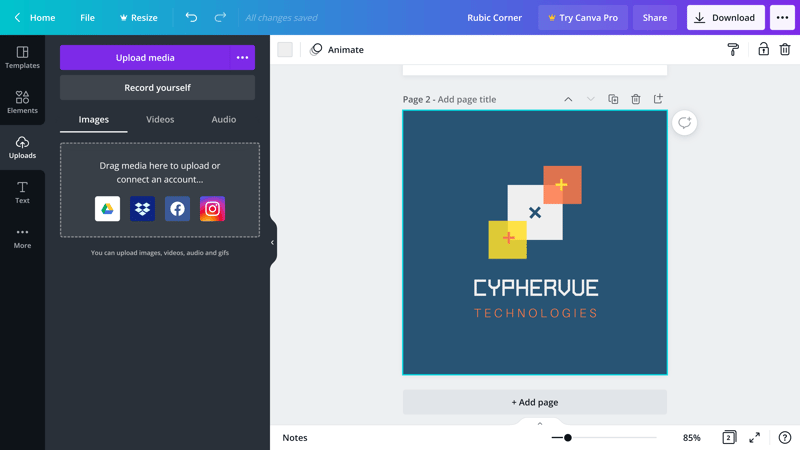Open Upload media more options
Viewport: 800px width, 450px height.
click(x=242, y=58)
